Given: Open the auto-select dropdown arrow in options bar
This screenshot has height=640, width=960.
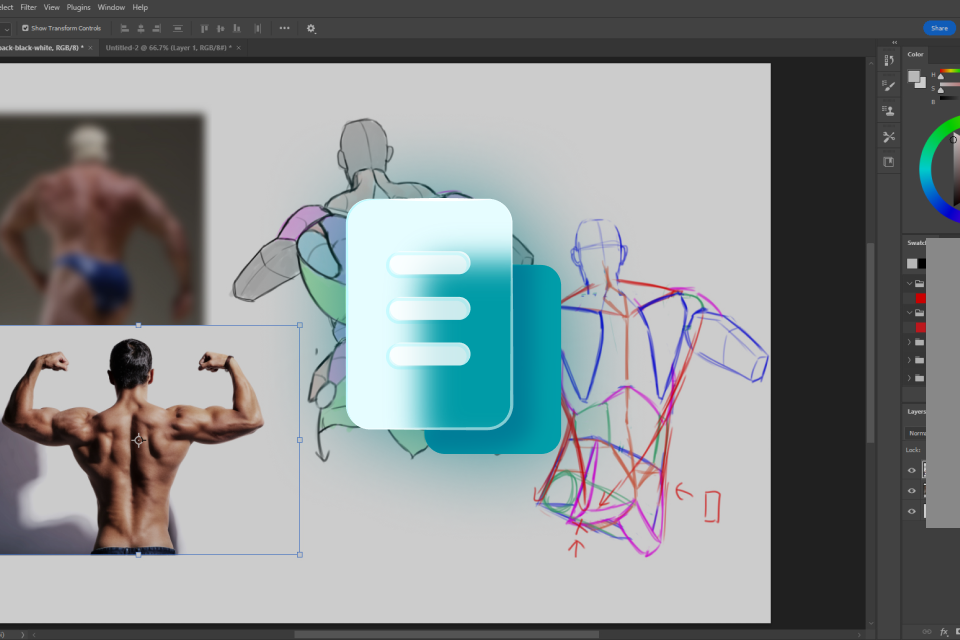Looking at the screenshot, I should (x=6, y=29).
